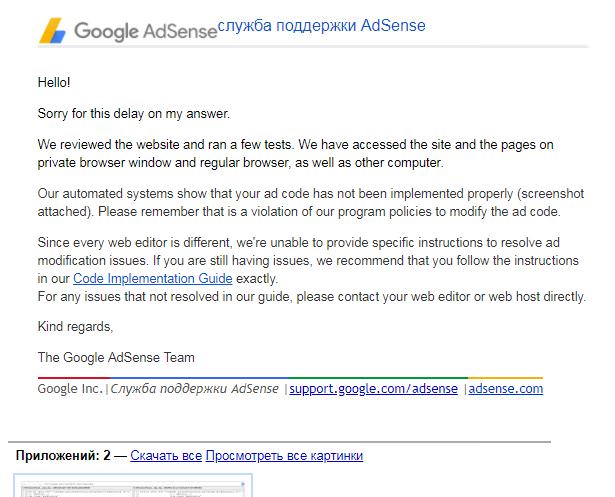Click the Hello! greeting line
The height and width of the screenshot is (497, 615).
click(54, 83)
